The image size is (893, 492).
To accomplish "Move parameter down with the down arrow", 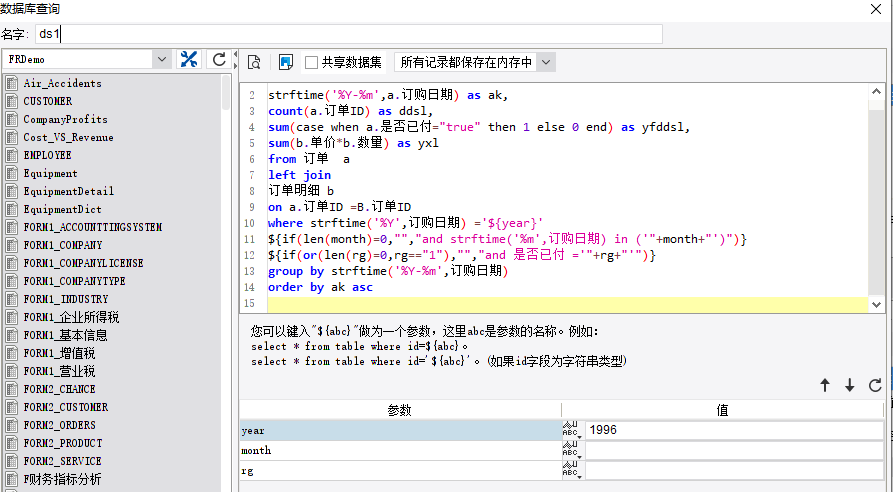I will pyautogui.click(x=850, y=386).
